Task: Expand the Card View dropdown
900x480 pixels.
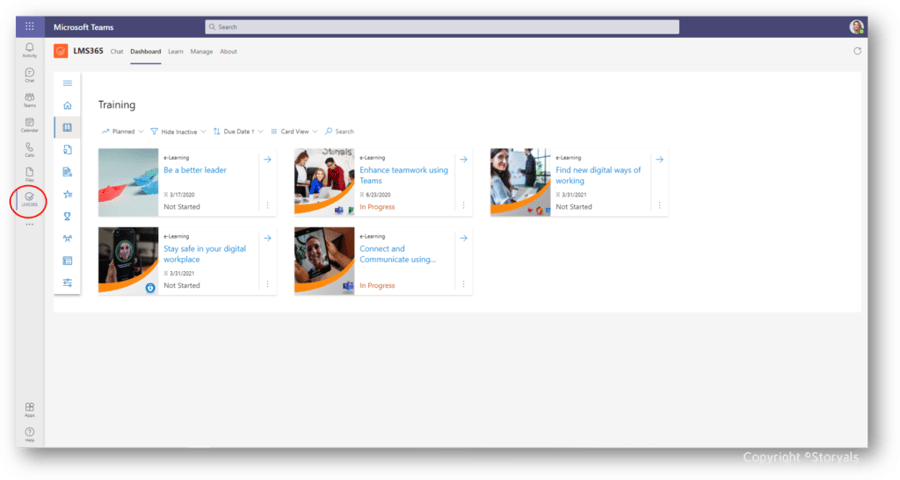Action: pos(294,131)
